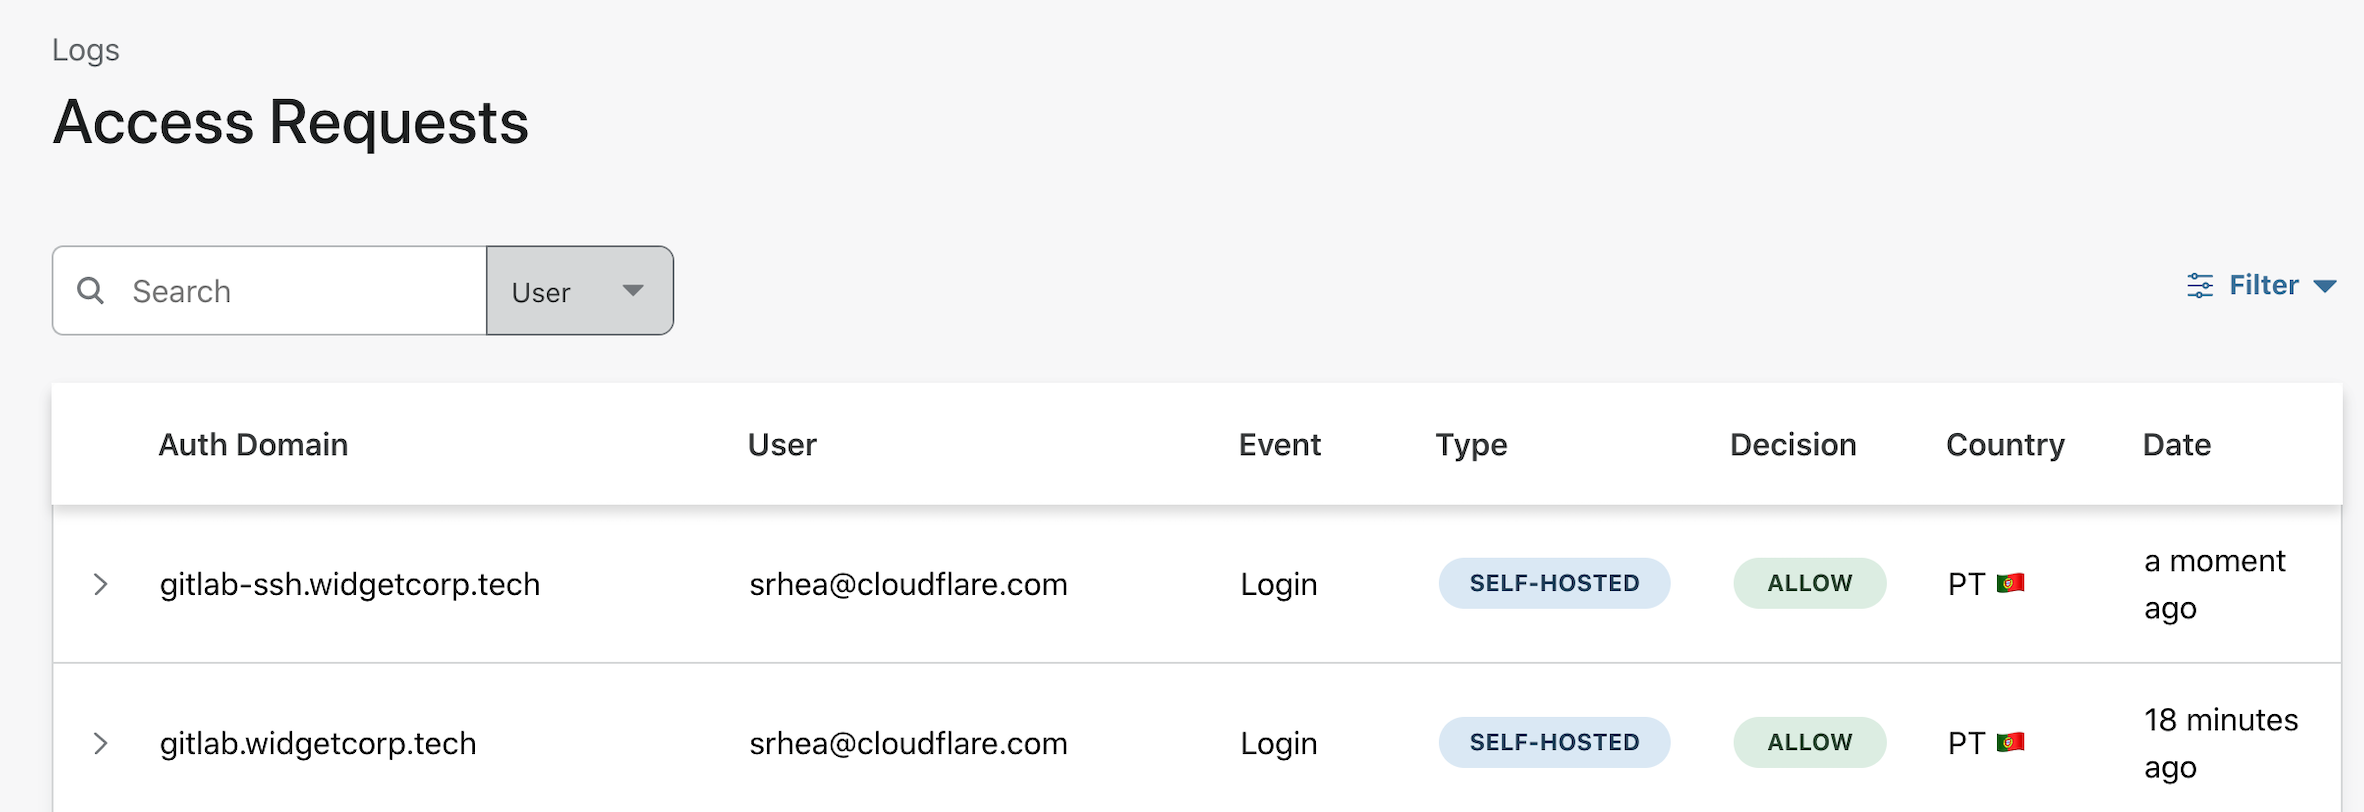This screenshot has width=2364, height=812.
Task: Click the User column header
Action: click(782, 445)
